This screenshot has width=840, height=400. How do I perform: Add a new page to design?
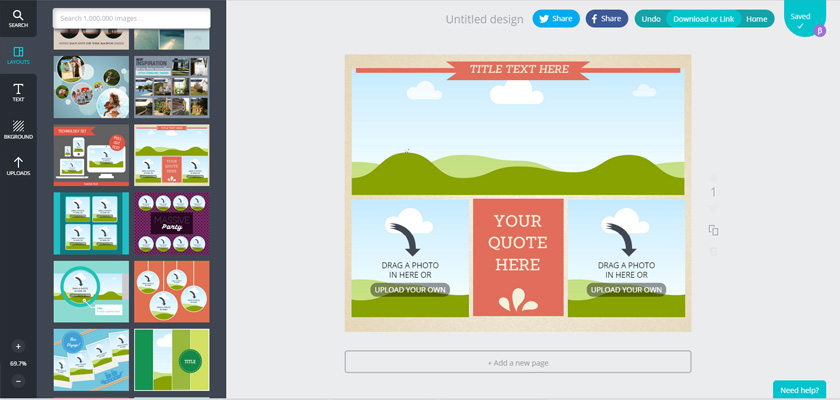518,362
